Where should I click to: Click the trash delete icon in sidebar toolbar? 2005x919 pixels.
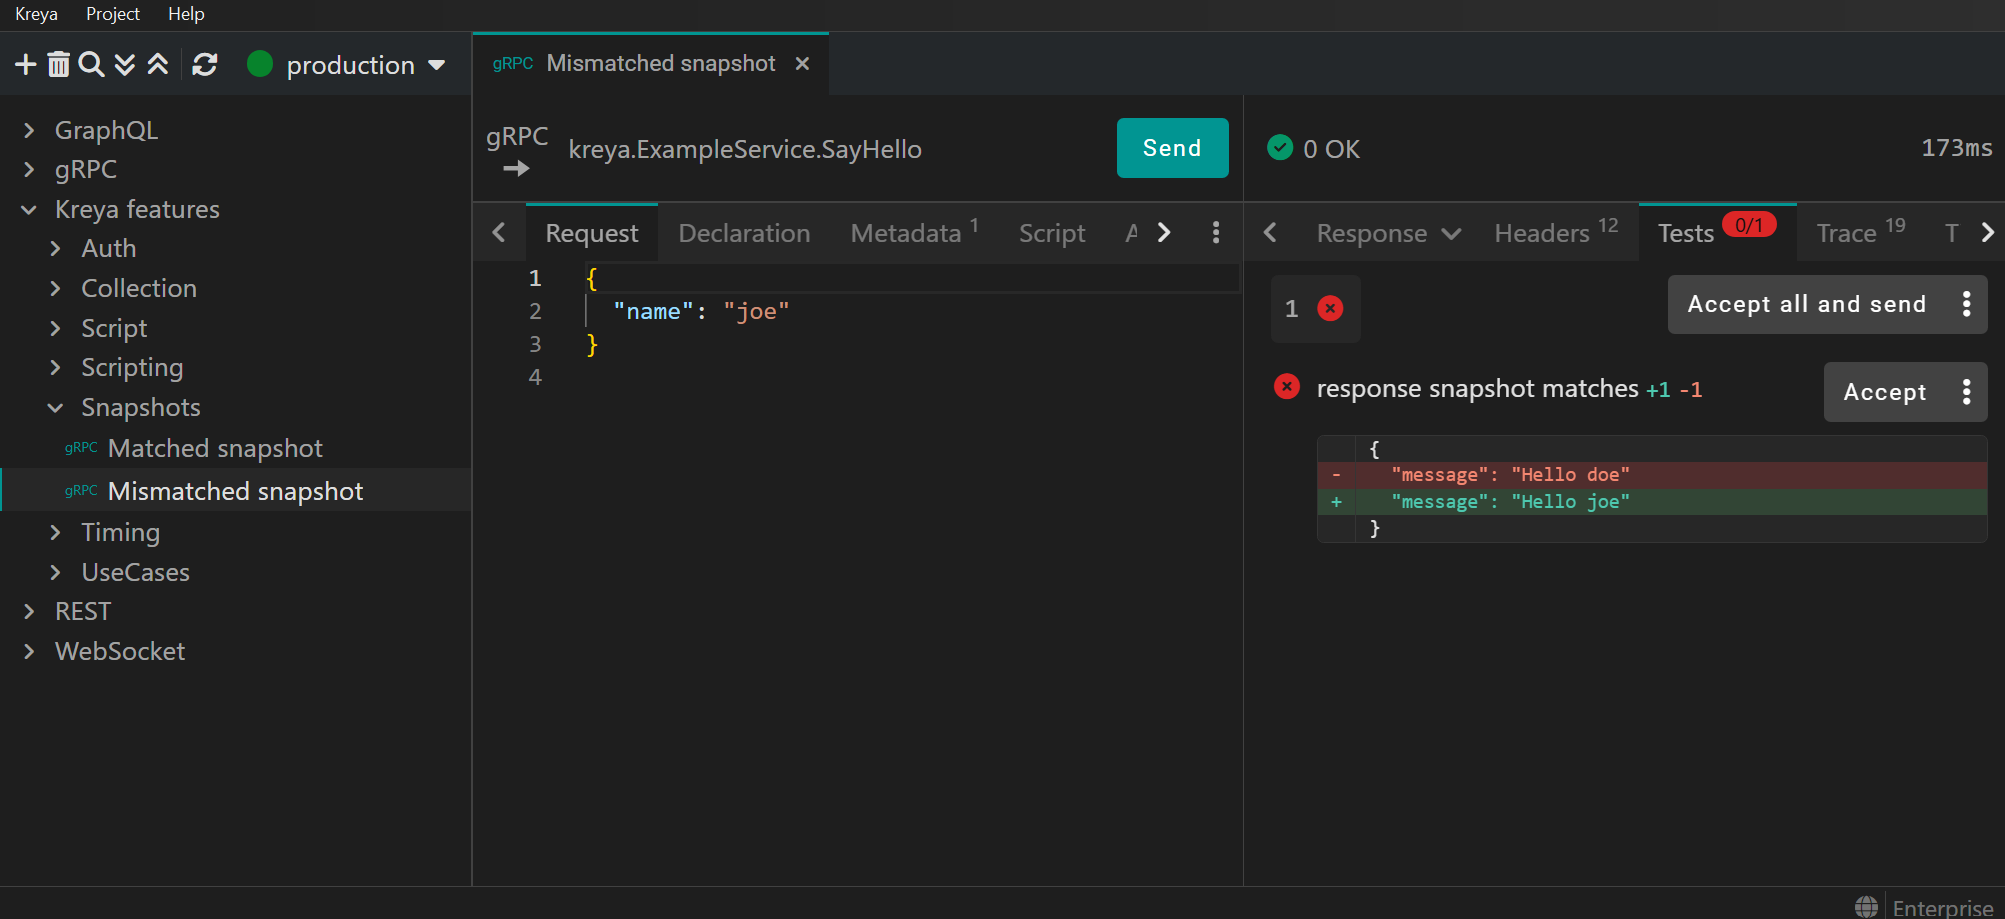pyautogui.click(x=59, y=65)
